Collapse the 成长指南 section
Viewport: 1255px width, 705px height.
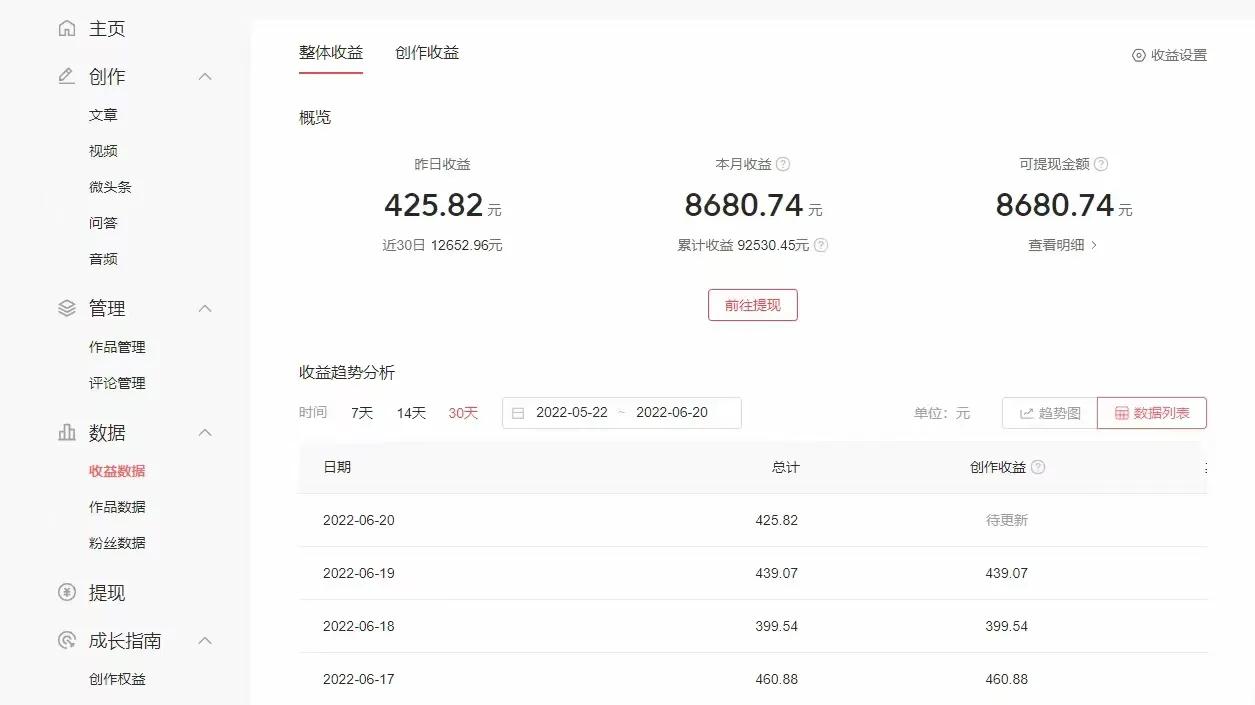point(204,640)
